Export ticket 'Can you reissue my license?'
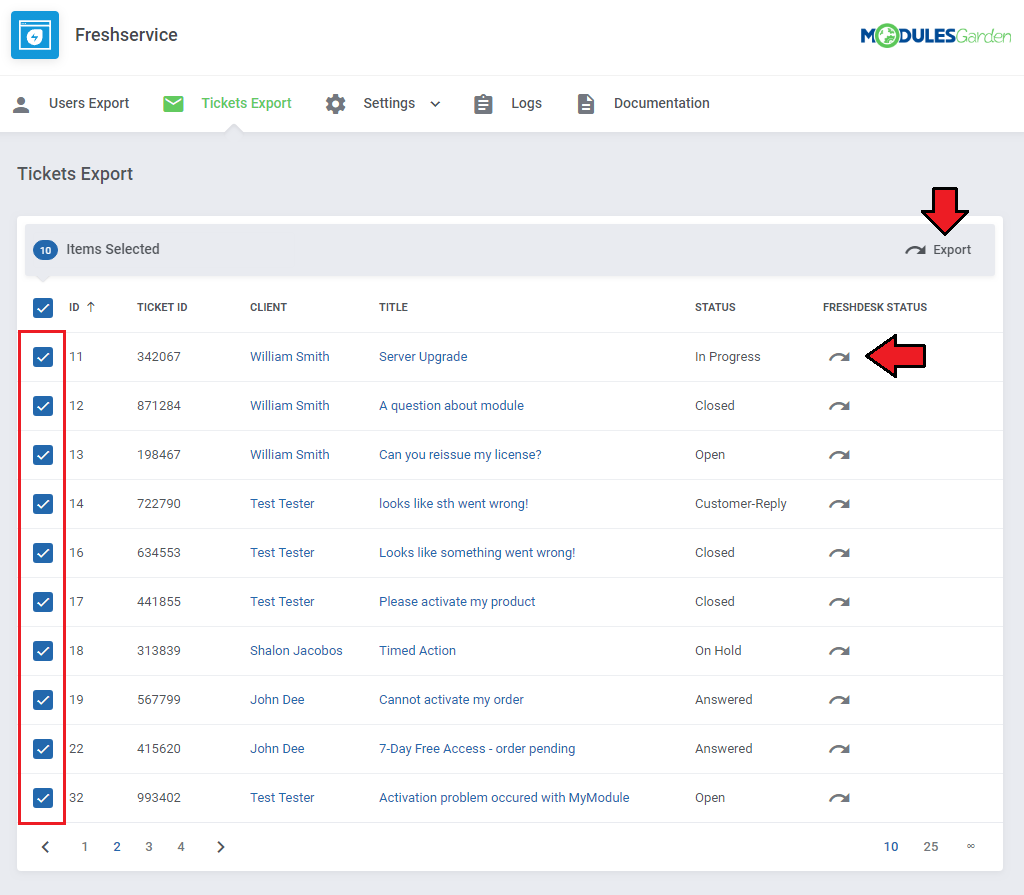The width and height of the screenshot is (1024, 895). coord(839,455)
